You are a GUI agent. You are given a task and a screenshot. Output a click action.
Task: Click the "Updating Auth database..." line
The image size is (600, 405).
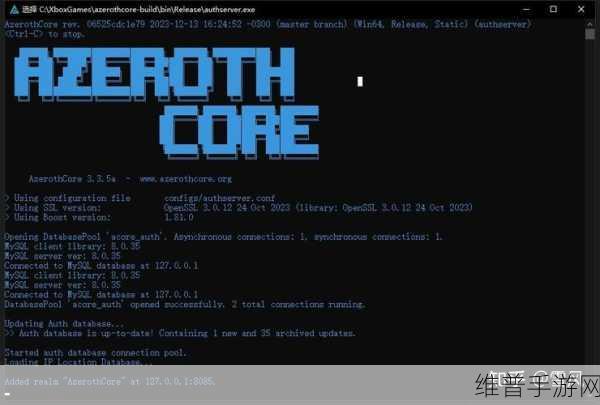click(x=64, y=323)
